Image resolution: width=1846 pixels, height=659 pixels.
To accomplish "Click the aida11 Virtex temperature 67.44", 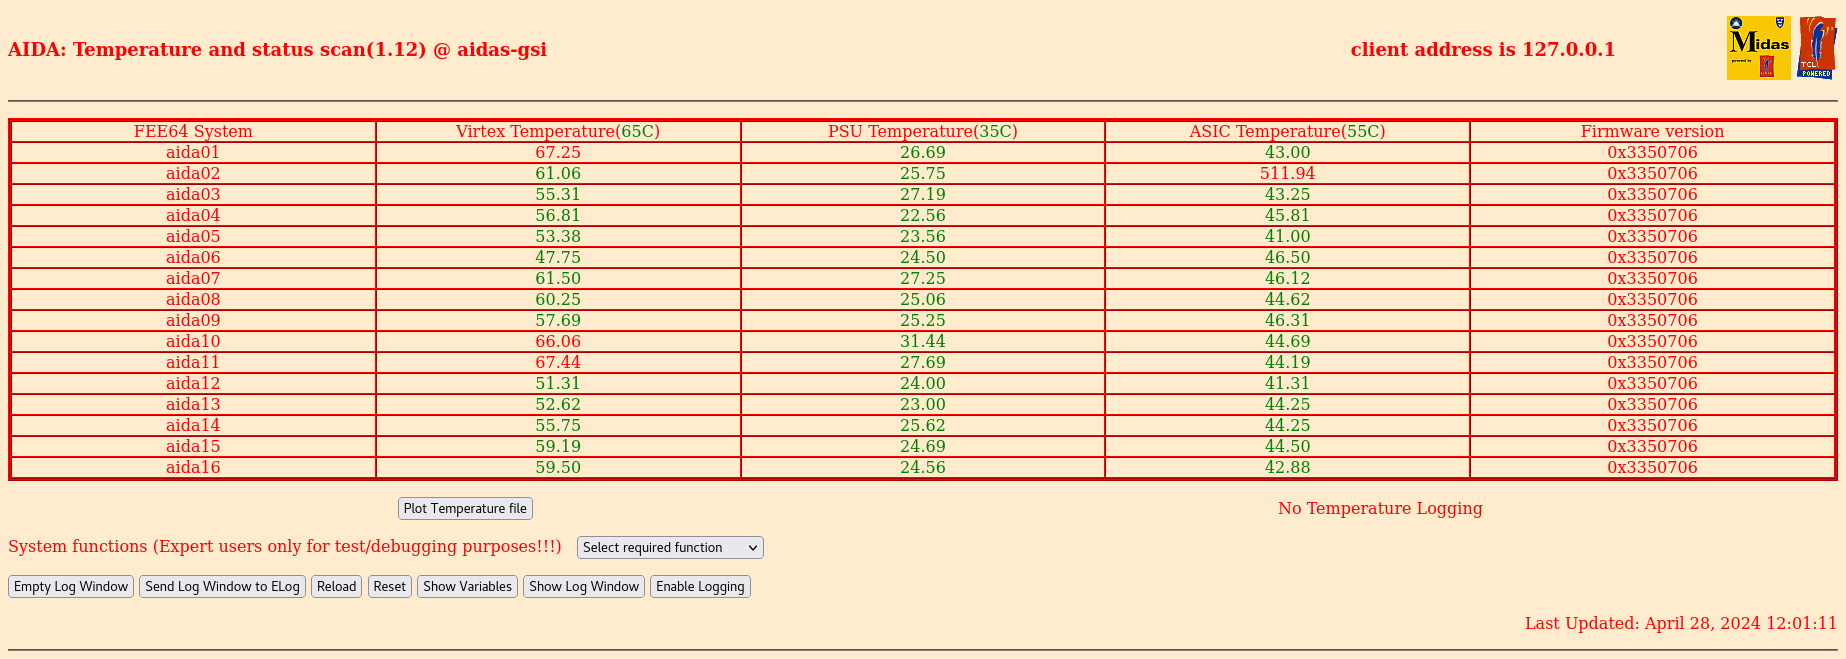I will pos(558,362).
